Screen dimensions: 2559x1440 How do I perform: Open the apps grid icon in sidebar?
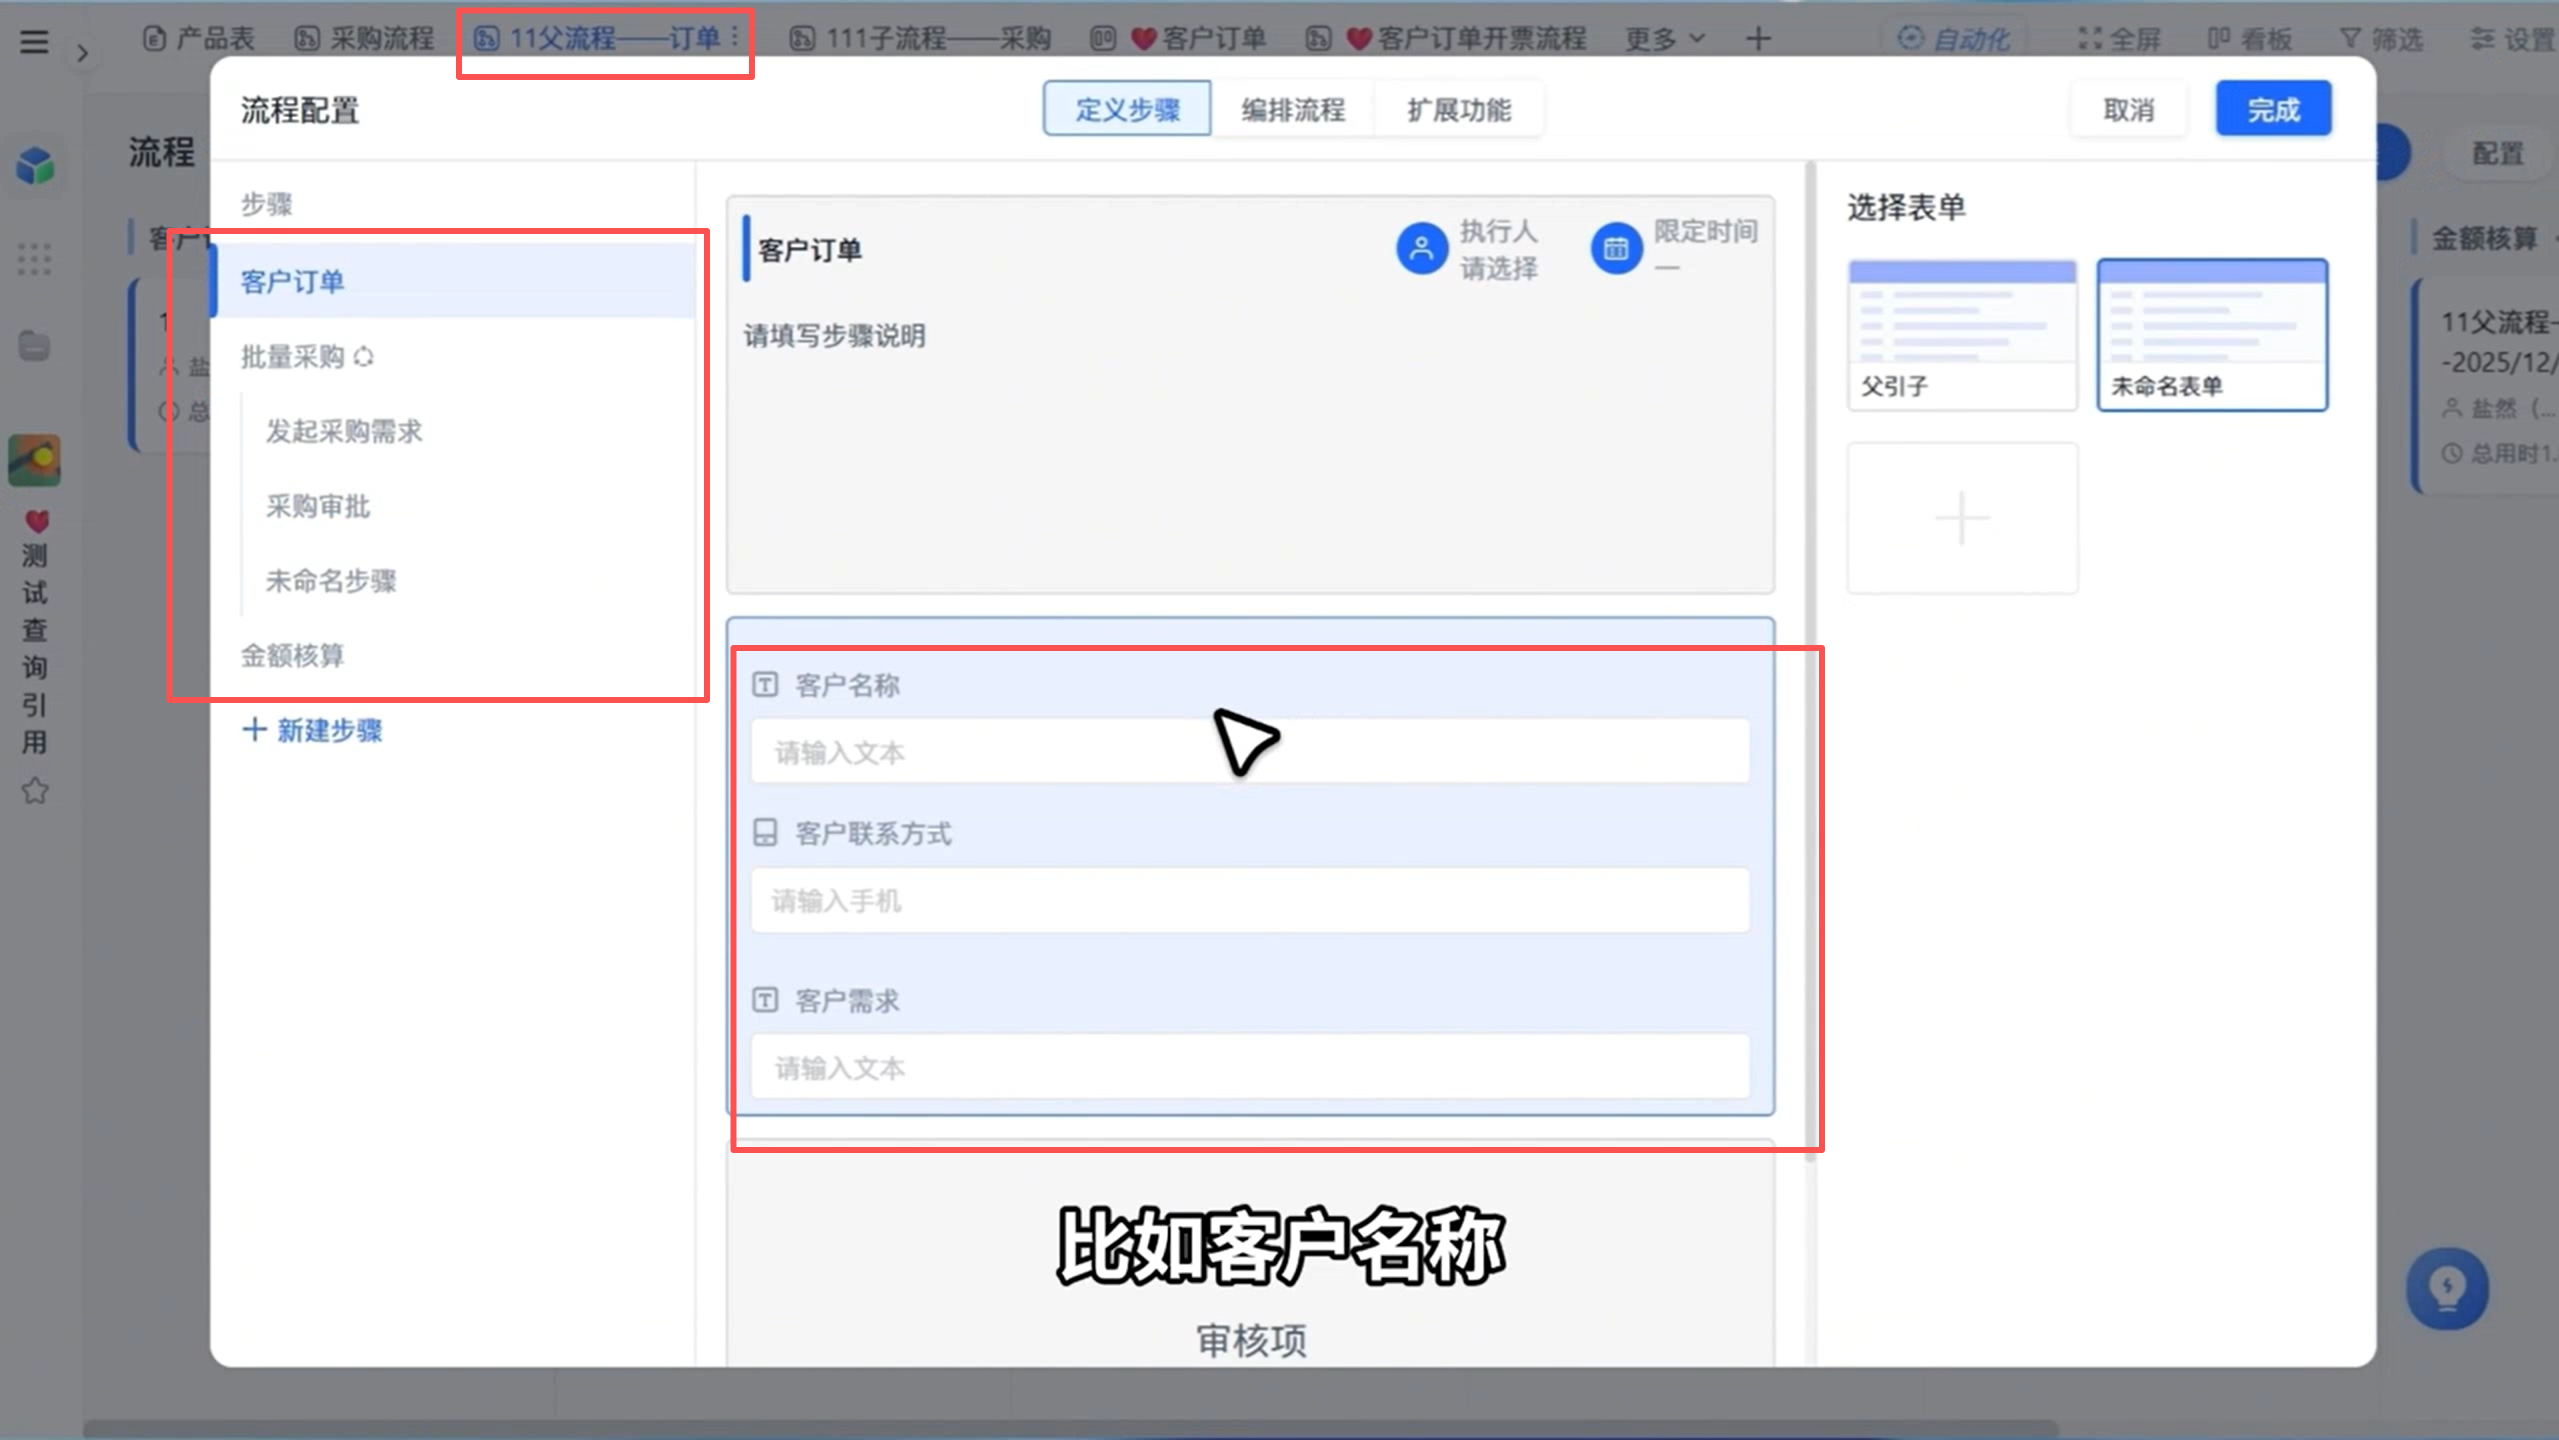[x=34, y=259]
